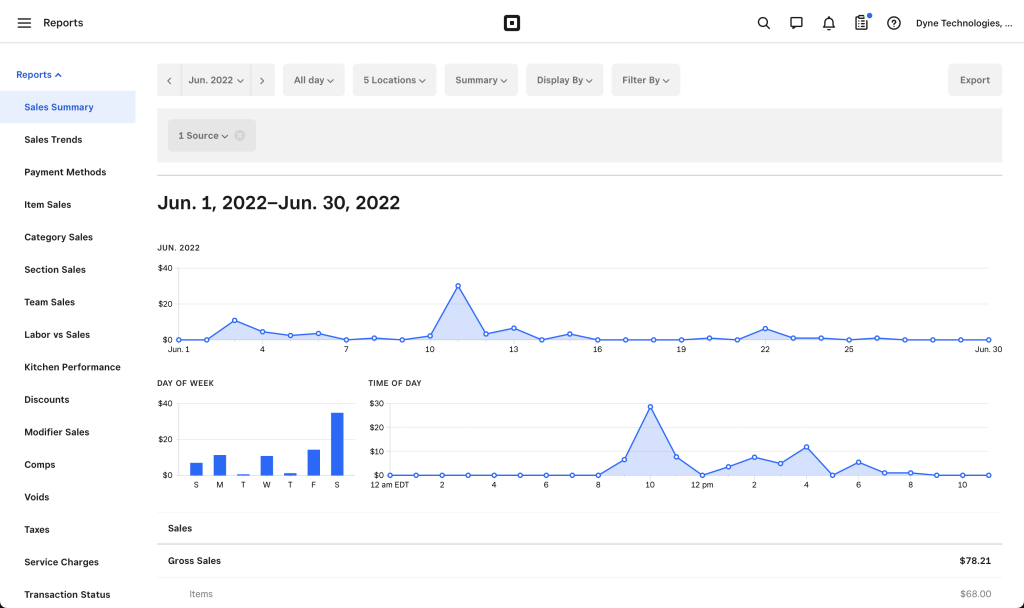Expand the 5 Locations dropdown
This screenshot has width=1024, height=608.
pos(394,80)
